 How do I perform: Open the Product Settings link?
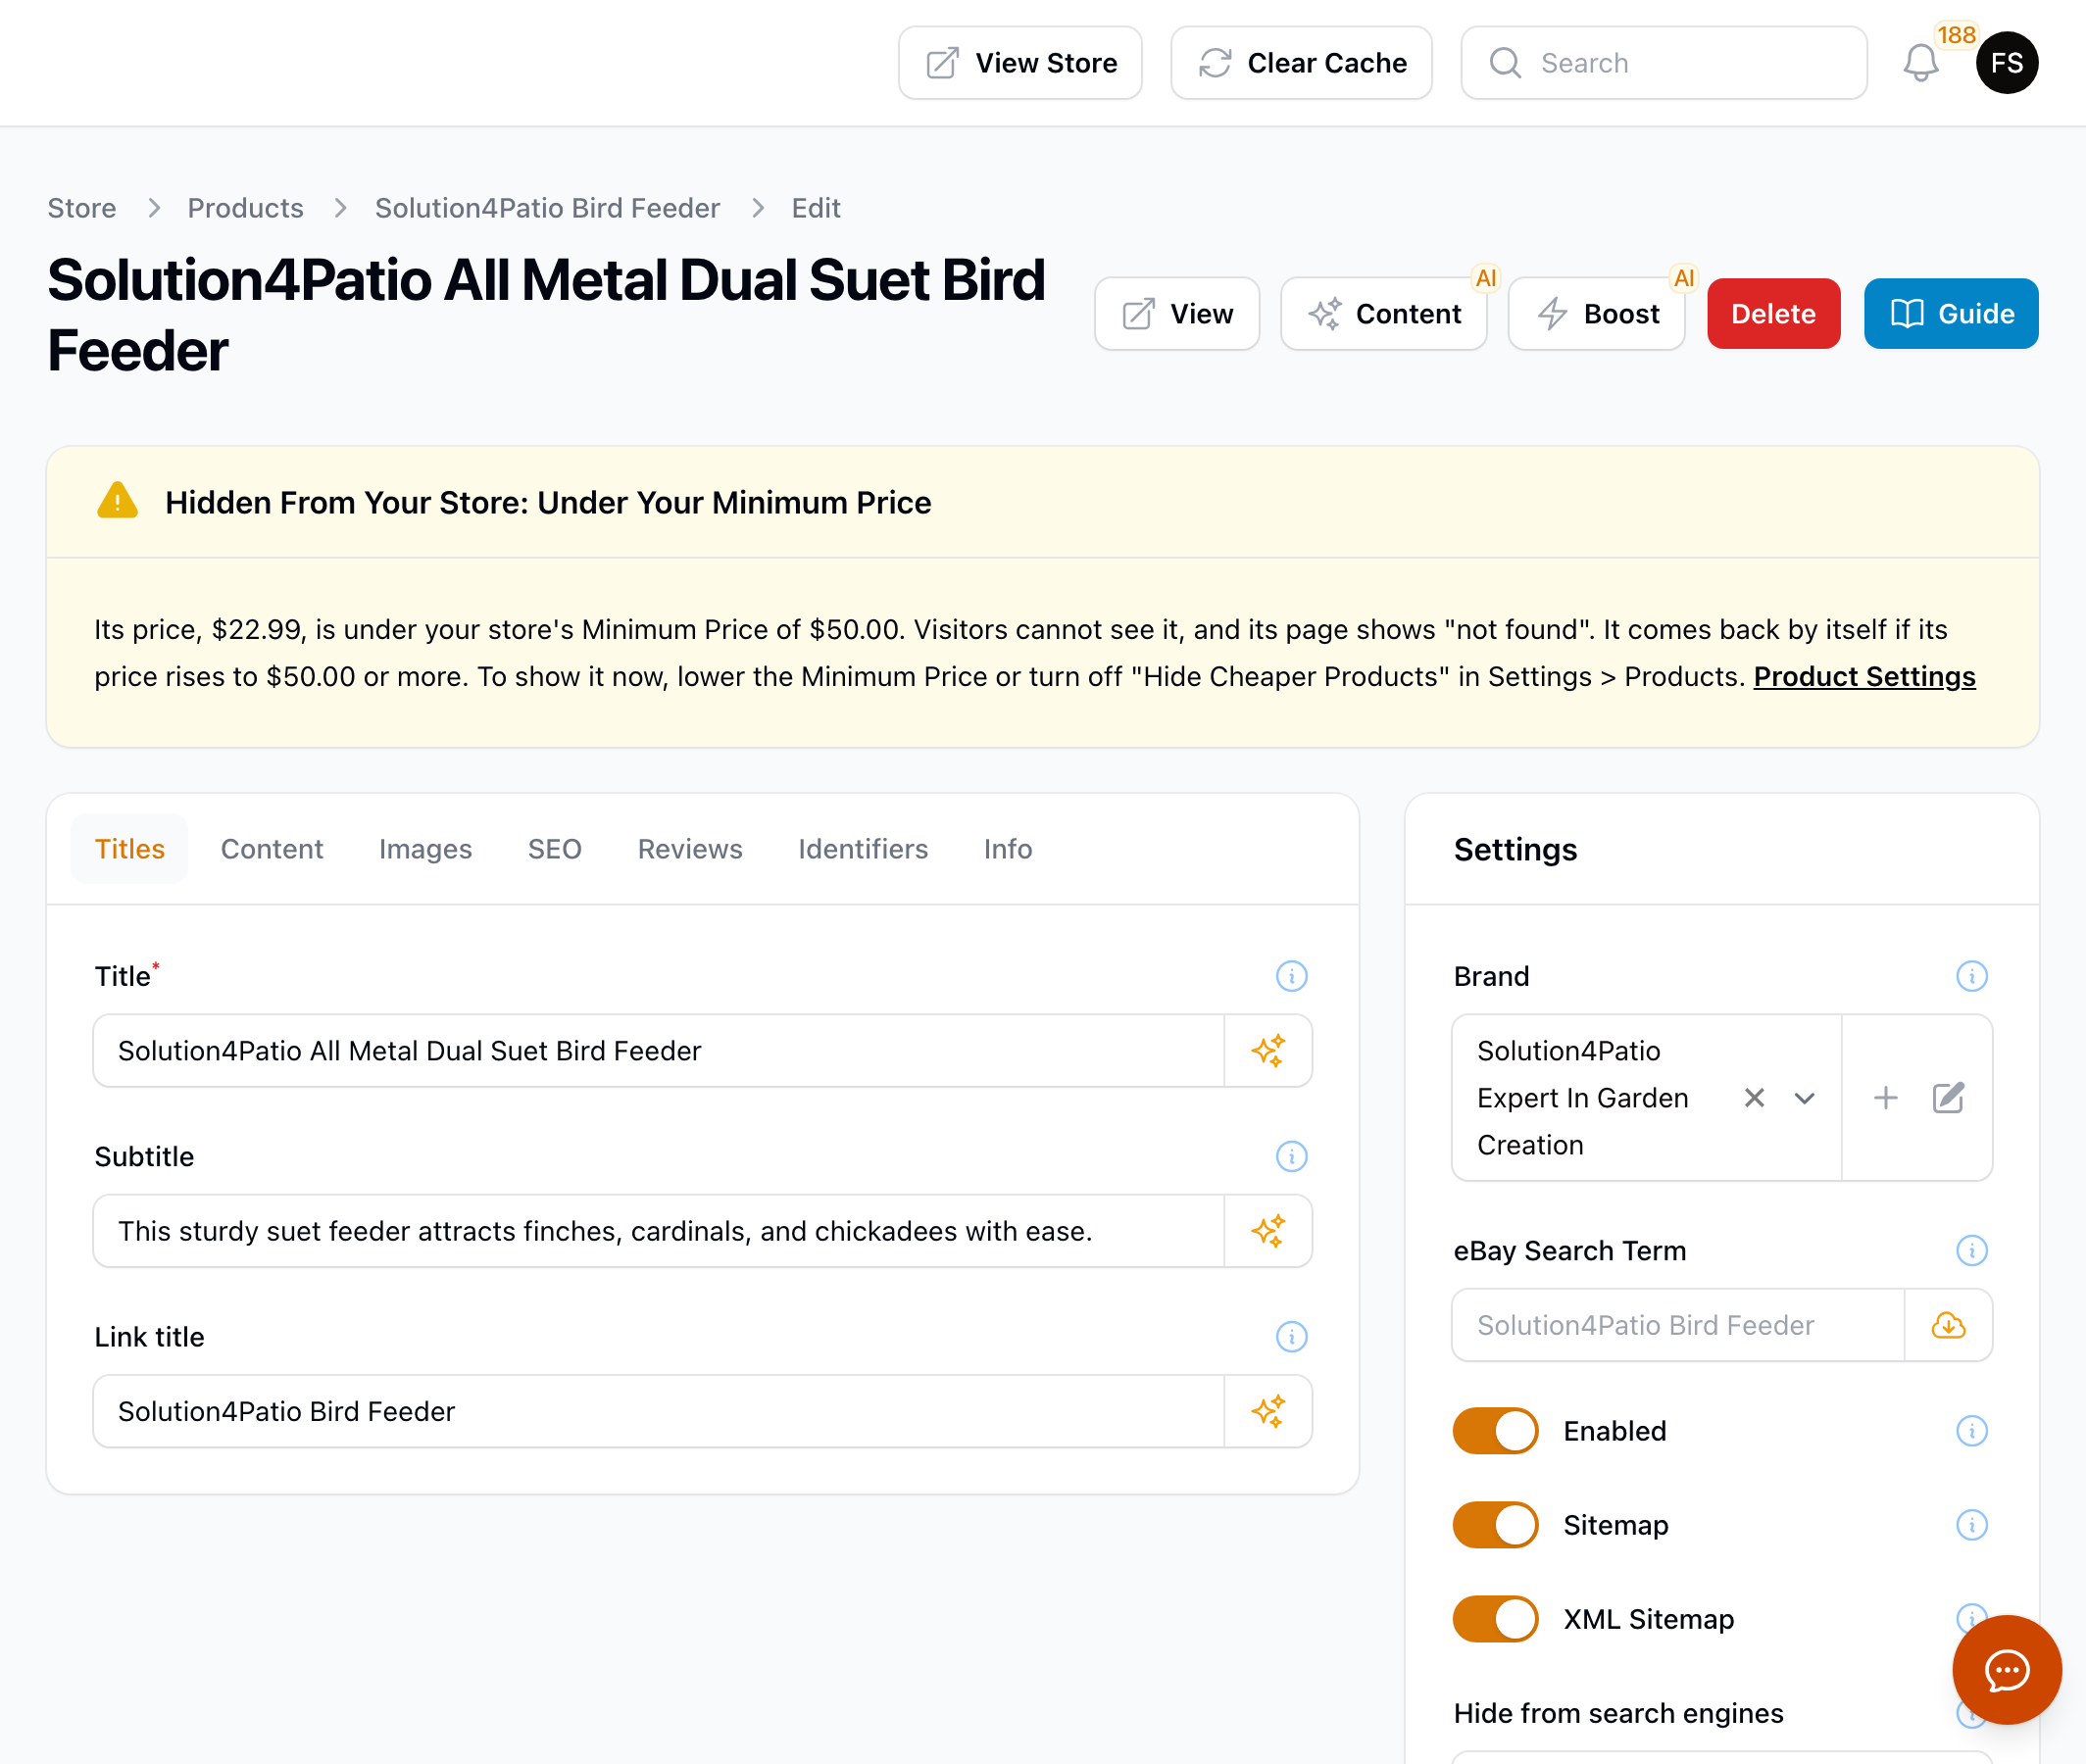click(1864, 677)
